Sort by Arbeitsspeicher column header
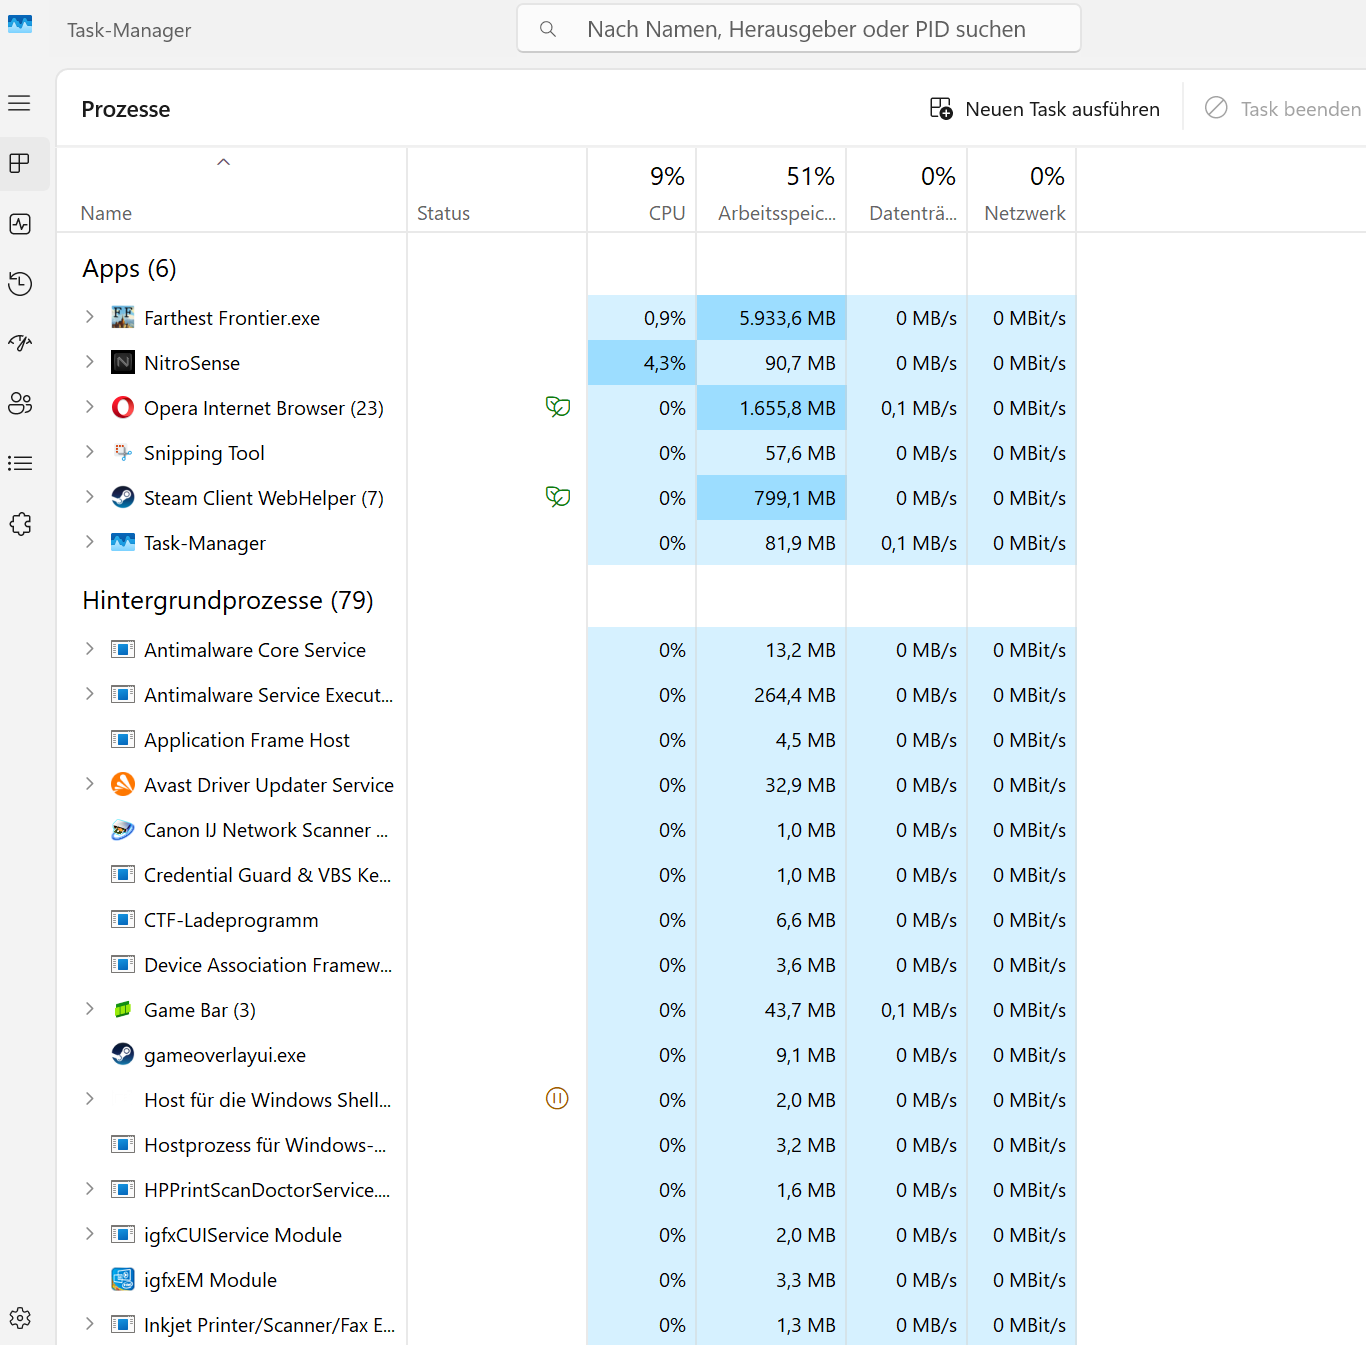Screen dimensions: 1366x1345 click(772, 190)
